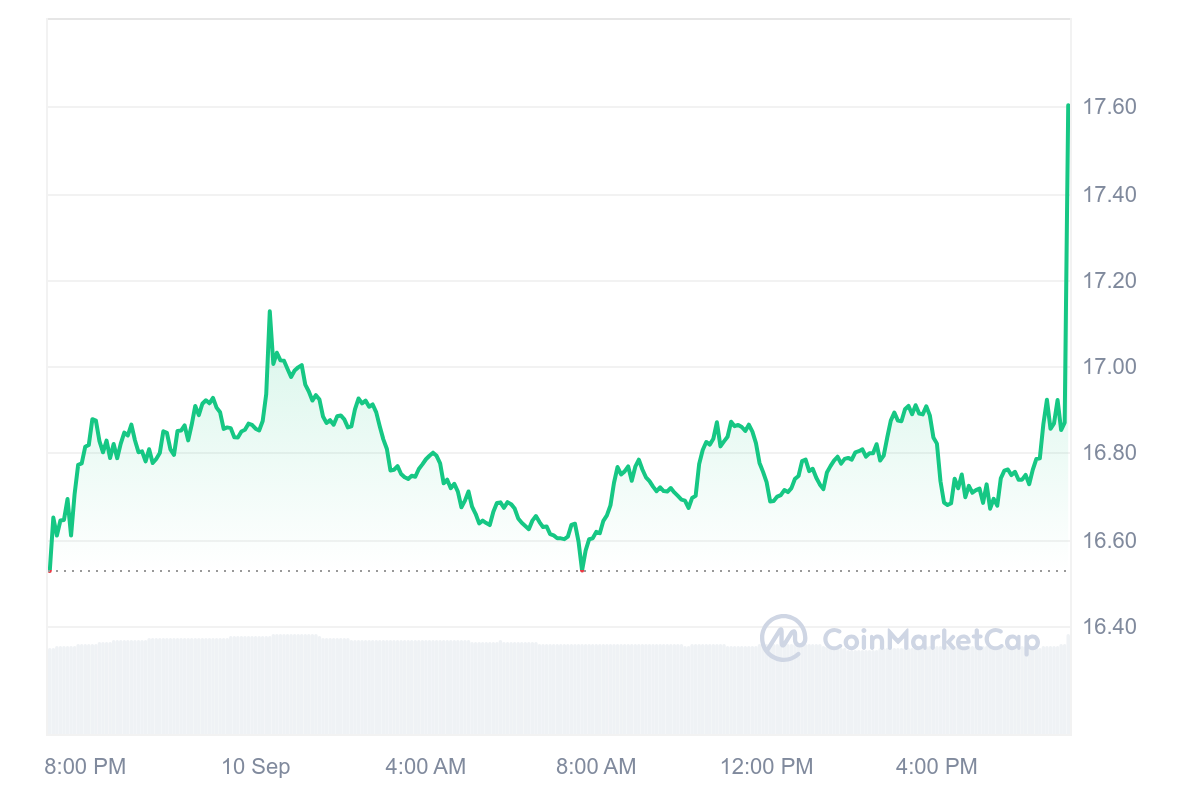The image size is (1200, 800).
Task: Click the CoinMarketCap watermark text
Action: click(930, 640)
